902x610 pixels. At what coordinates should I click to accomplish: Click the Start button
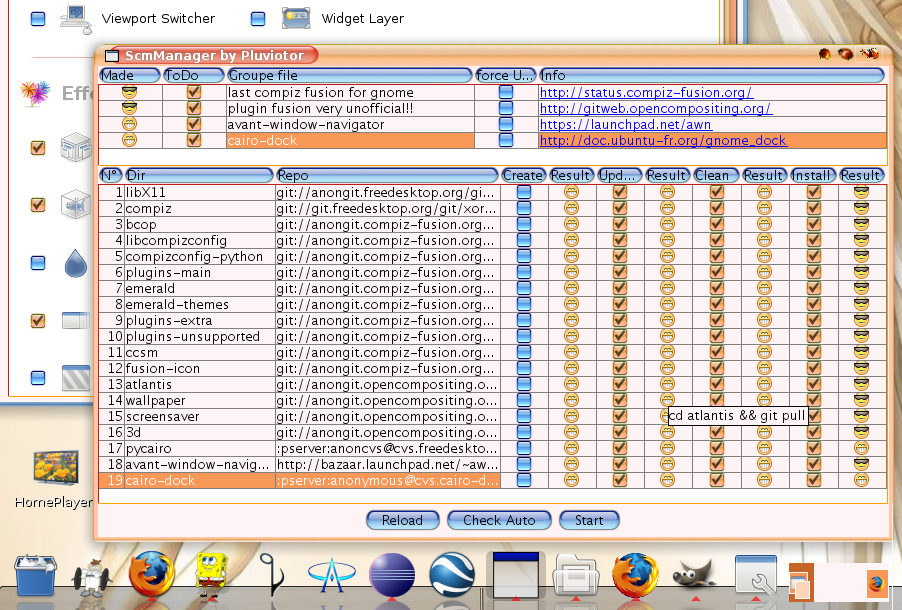coord(589,520)
